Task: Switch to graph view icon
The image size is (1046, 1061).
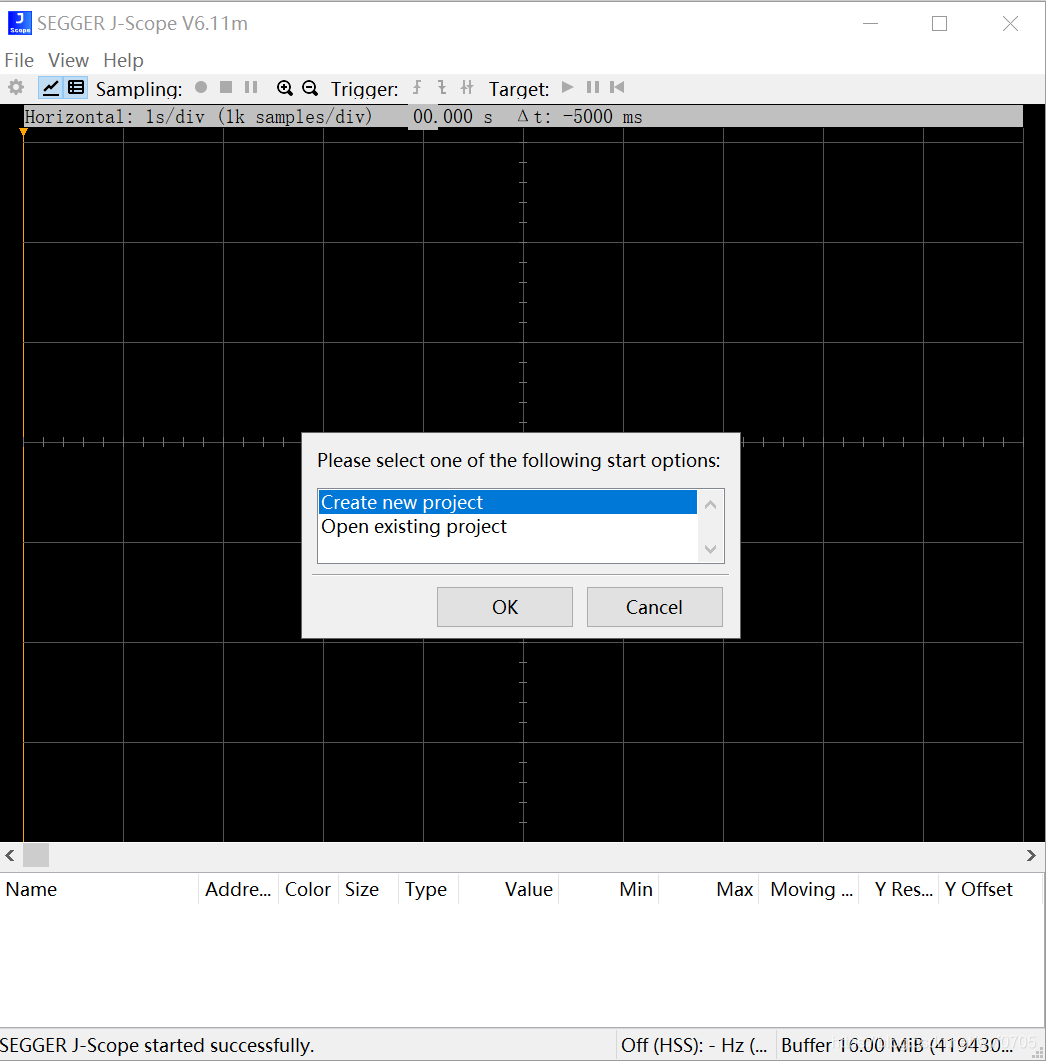Action: click(x=51, y=88)
